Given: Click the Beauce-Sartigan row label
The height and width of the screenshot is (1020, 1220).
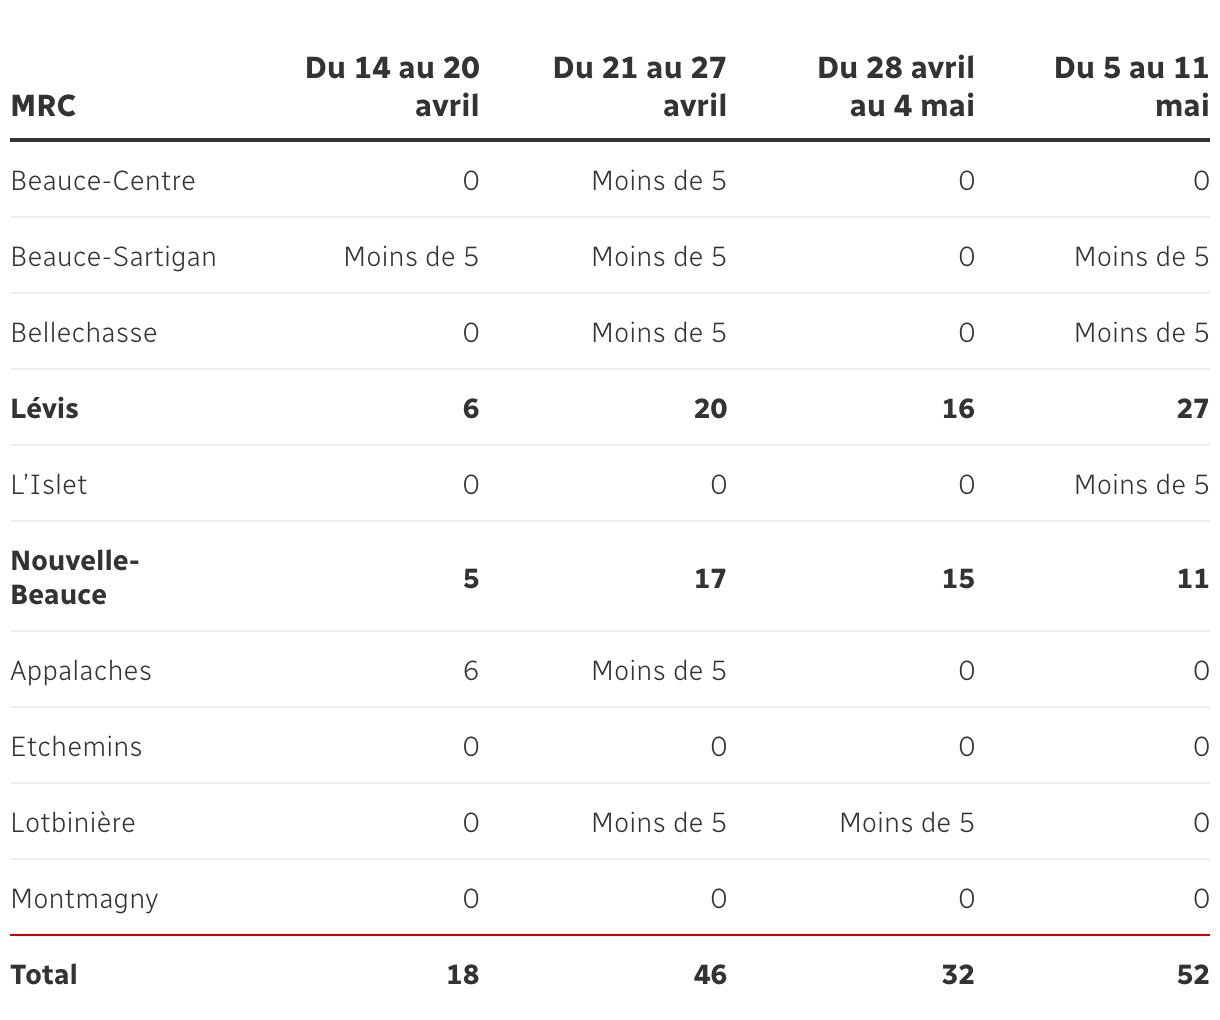Looking at the screenshot, I should pos(114,257).
